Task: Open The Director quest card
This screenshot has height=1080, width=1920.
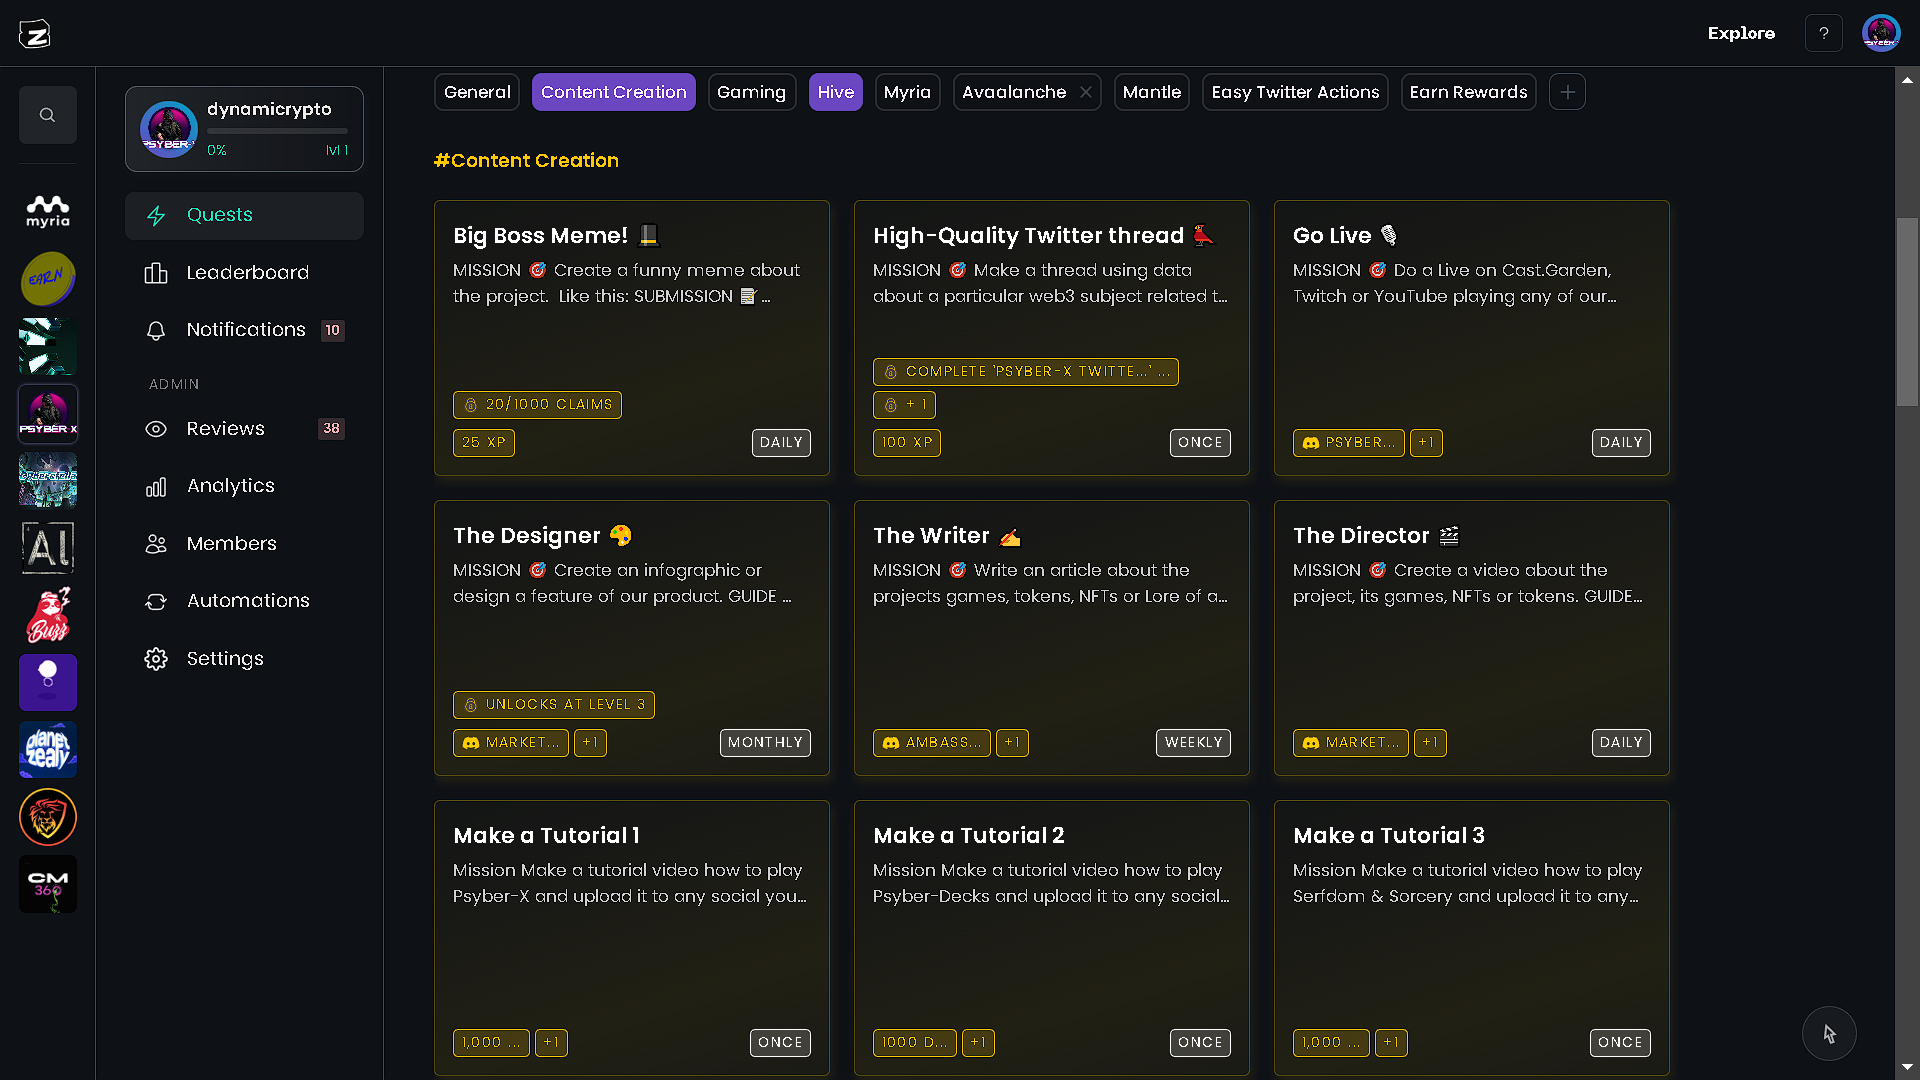Action: [1472, 638]
